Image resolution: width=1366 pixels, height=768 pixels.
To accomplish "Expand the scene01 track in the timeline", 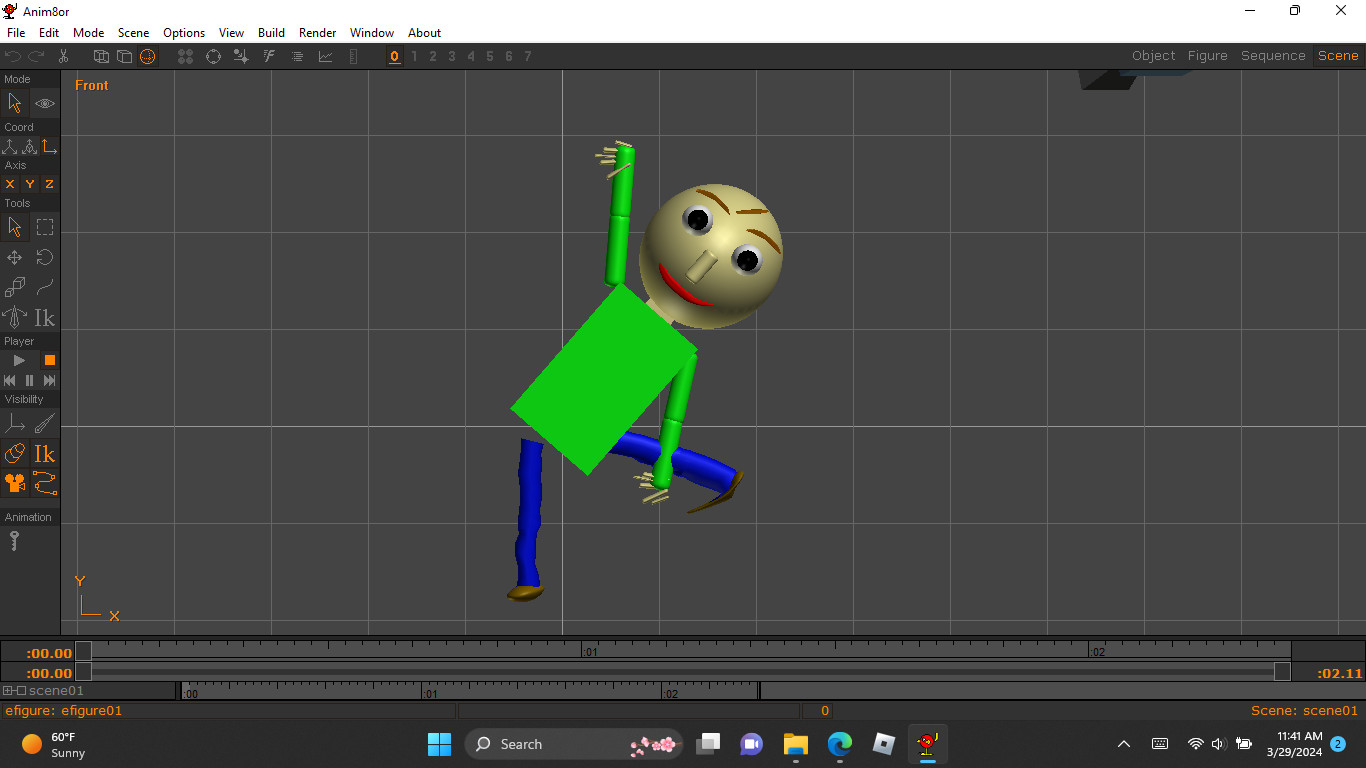I will tap(8, 690).
